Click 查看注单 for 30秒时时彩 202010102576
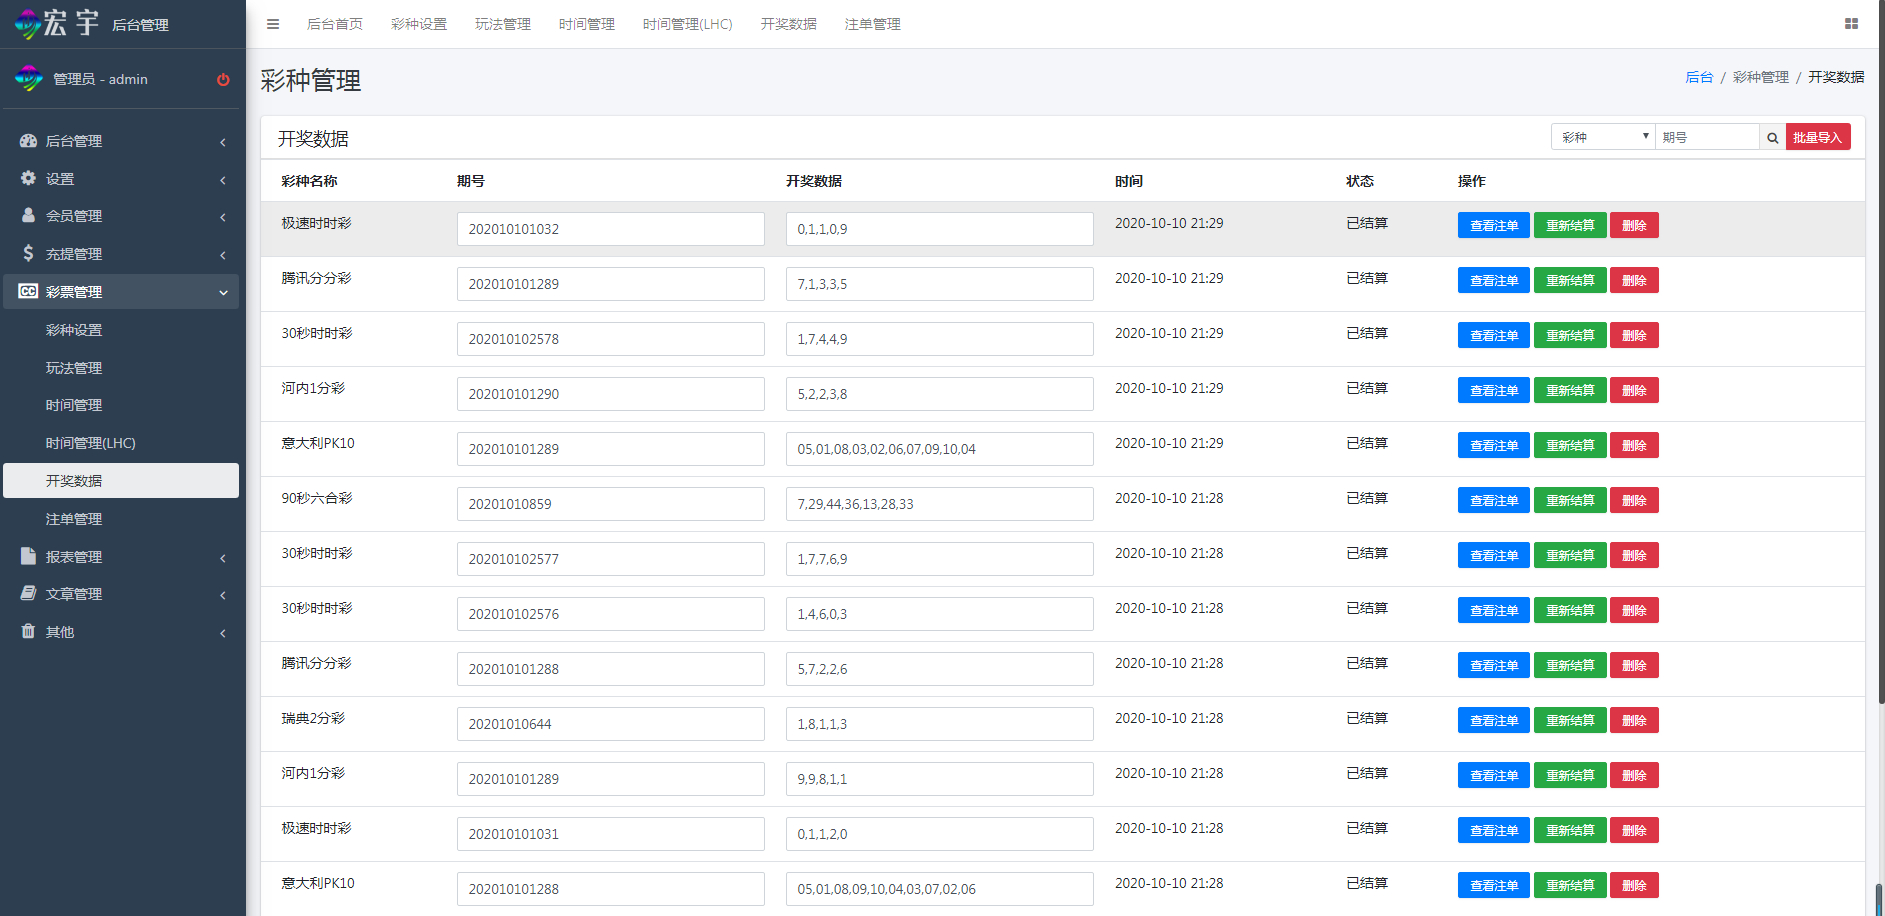Screen dimensions: 1885x916 pyautogui.click(x=1494, y=610)
